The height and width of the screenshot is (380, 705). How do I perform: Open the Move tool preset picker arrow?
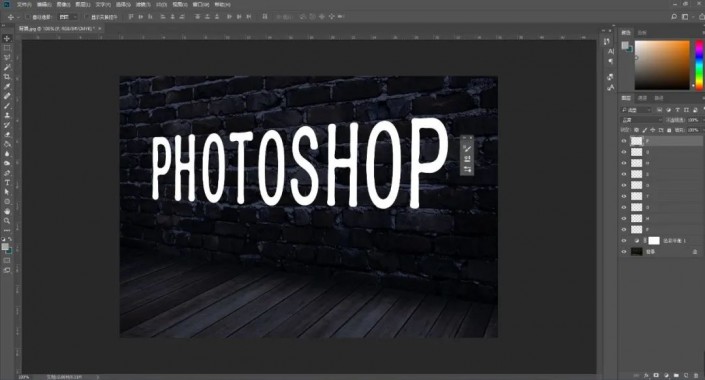(18, 17)
